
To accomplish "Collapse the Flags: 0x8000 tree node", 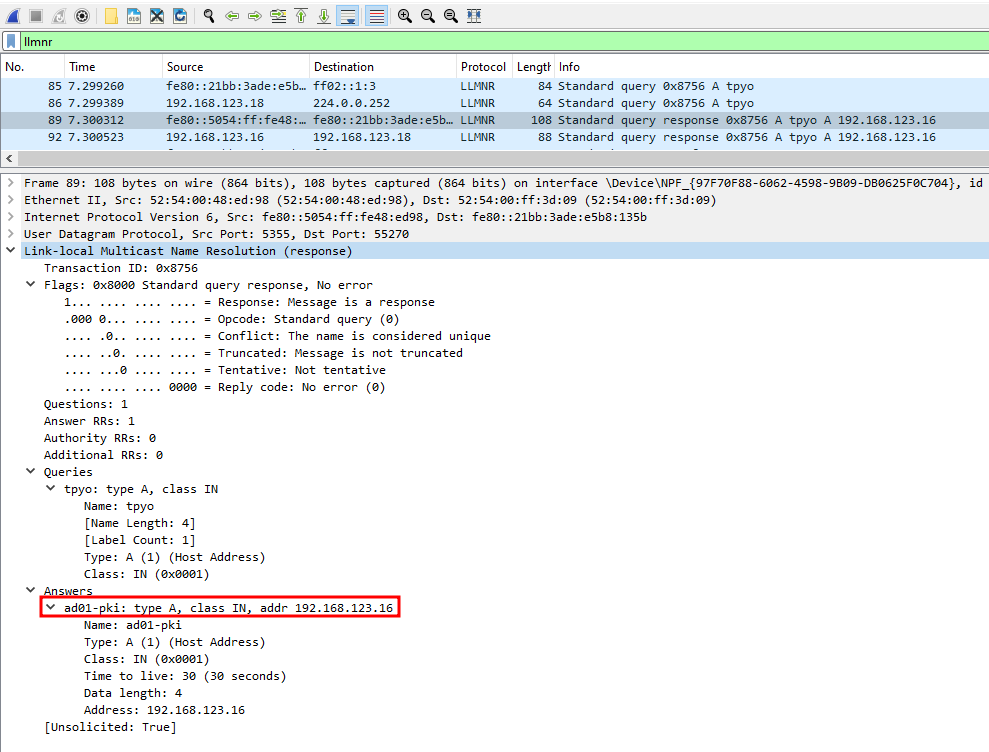I will click(x=30, y=285).
